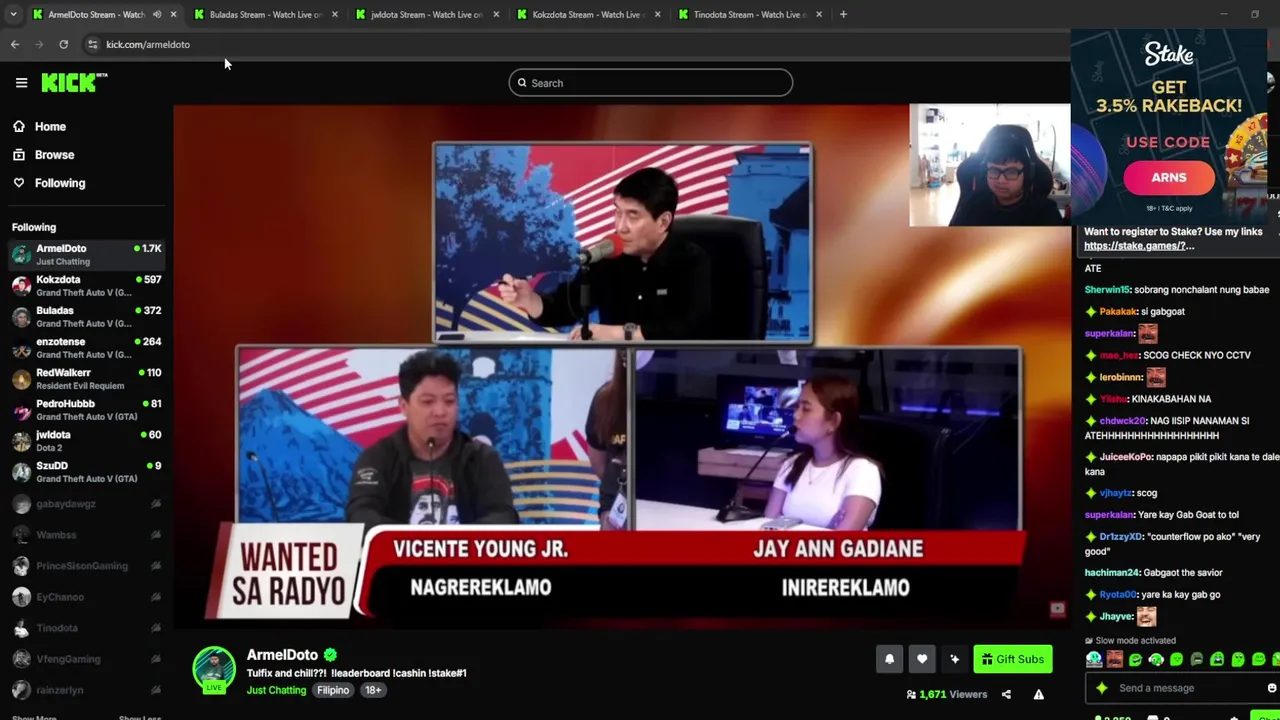Click the streamer webcam overlay

(989, 165)
